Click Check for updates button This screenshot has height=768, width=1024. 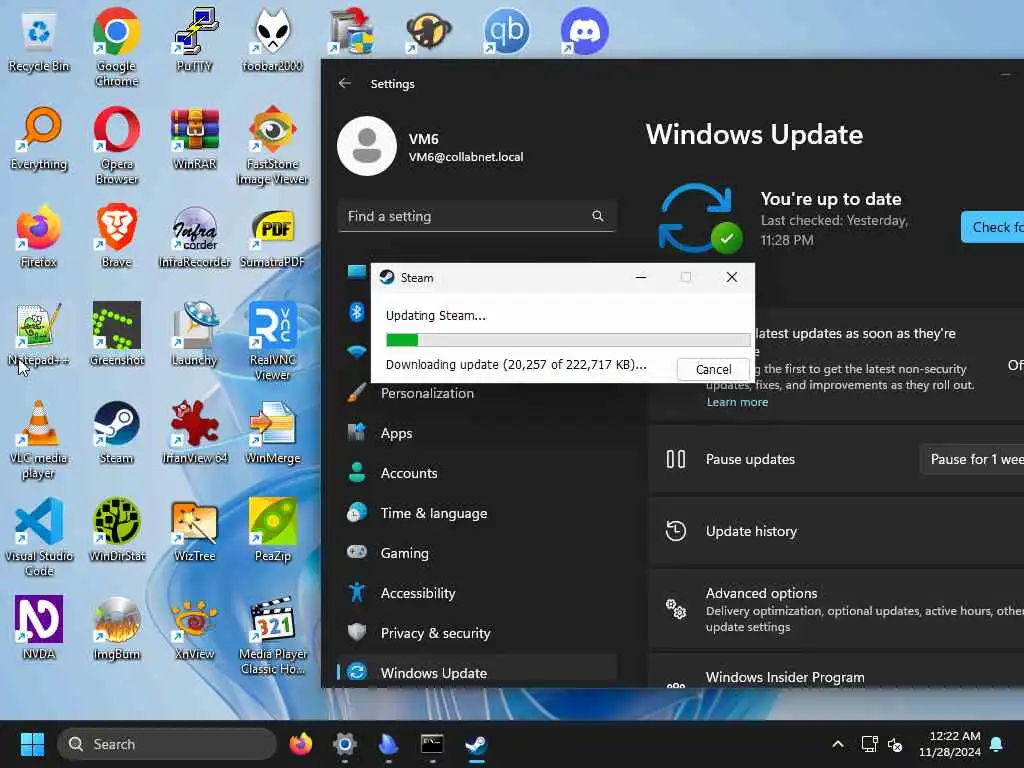coord(993,227)
